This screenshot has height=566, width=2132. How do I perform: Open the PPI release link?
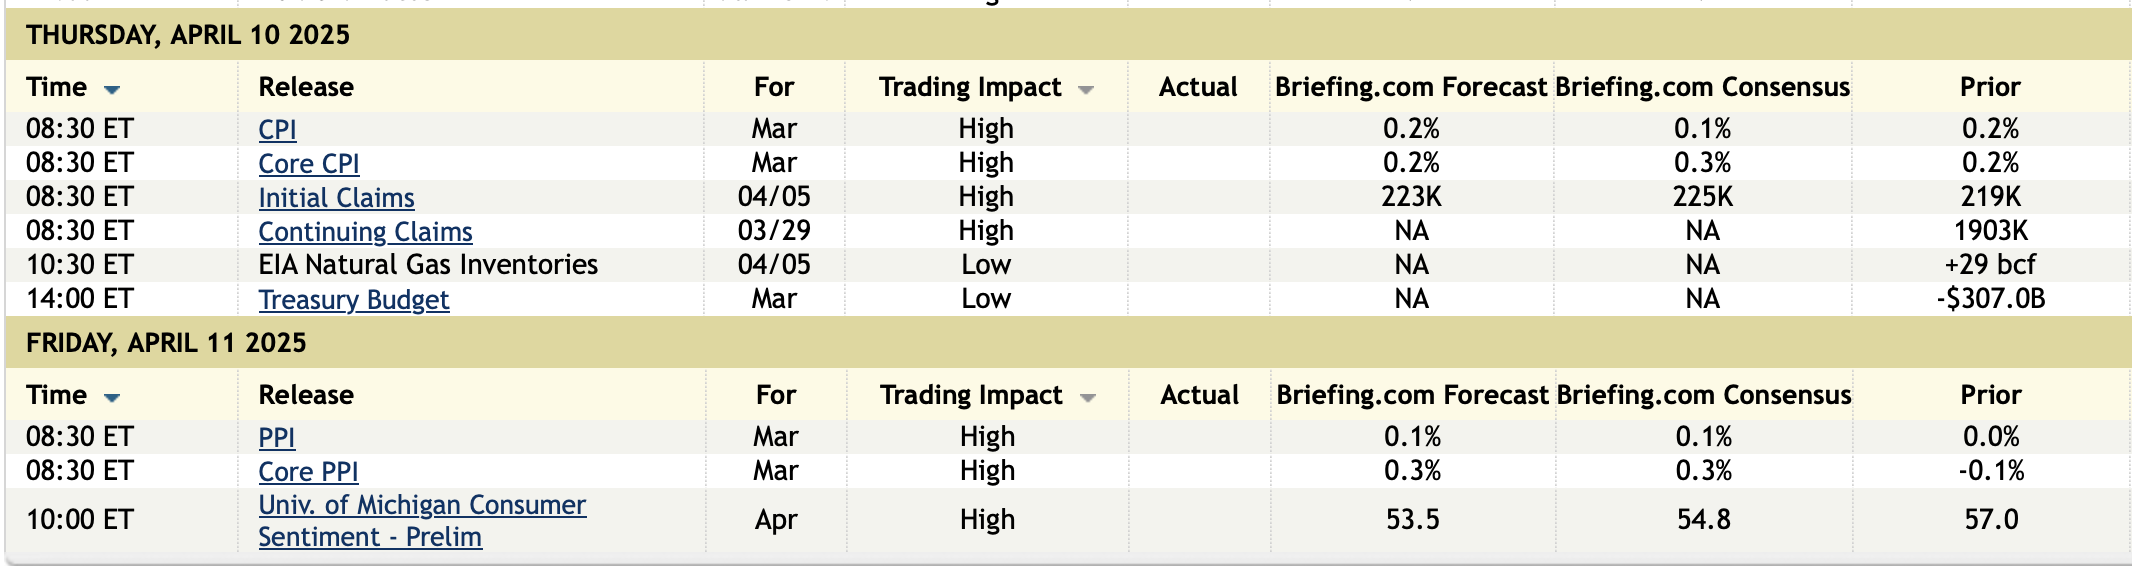(276, 438)
